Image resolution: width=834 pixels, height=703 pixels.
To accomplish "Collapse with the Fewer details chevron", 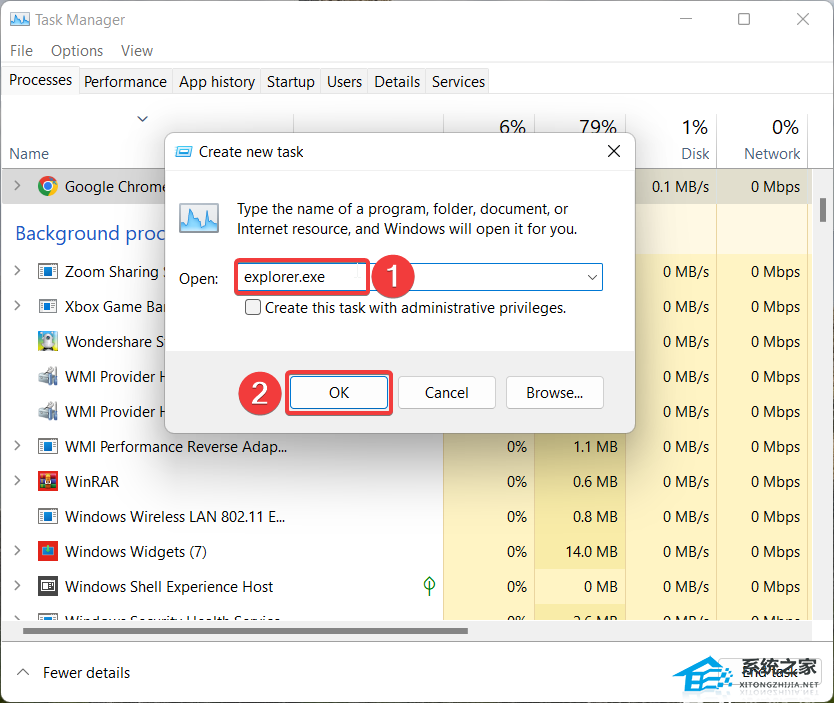I will tap(23, 672).
